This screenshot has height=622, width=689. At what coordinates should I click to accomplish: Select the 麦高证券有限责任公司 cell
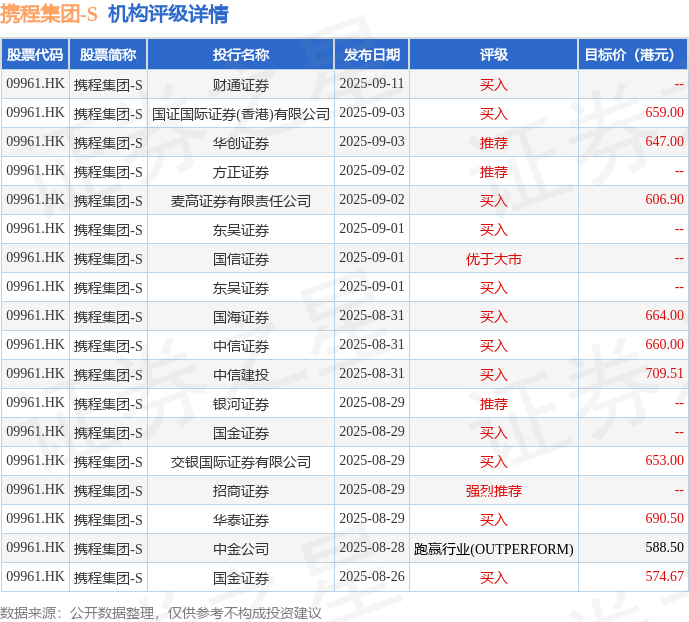coord(241,201)
